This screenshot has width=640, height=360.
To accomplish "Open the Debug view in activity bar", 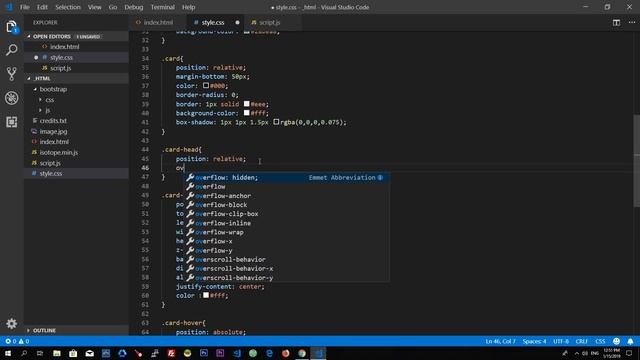I will tap(11, 98).
